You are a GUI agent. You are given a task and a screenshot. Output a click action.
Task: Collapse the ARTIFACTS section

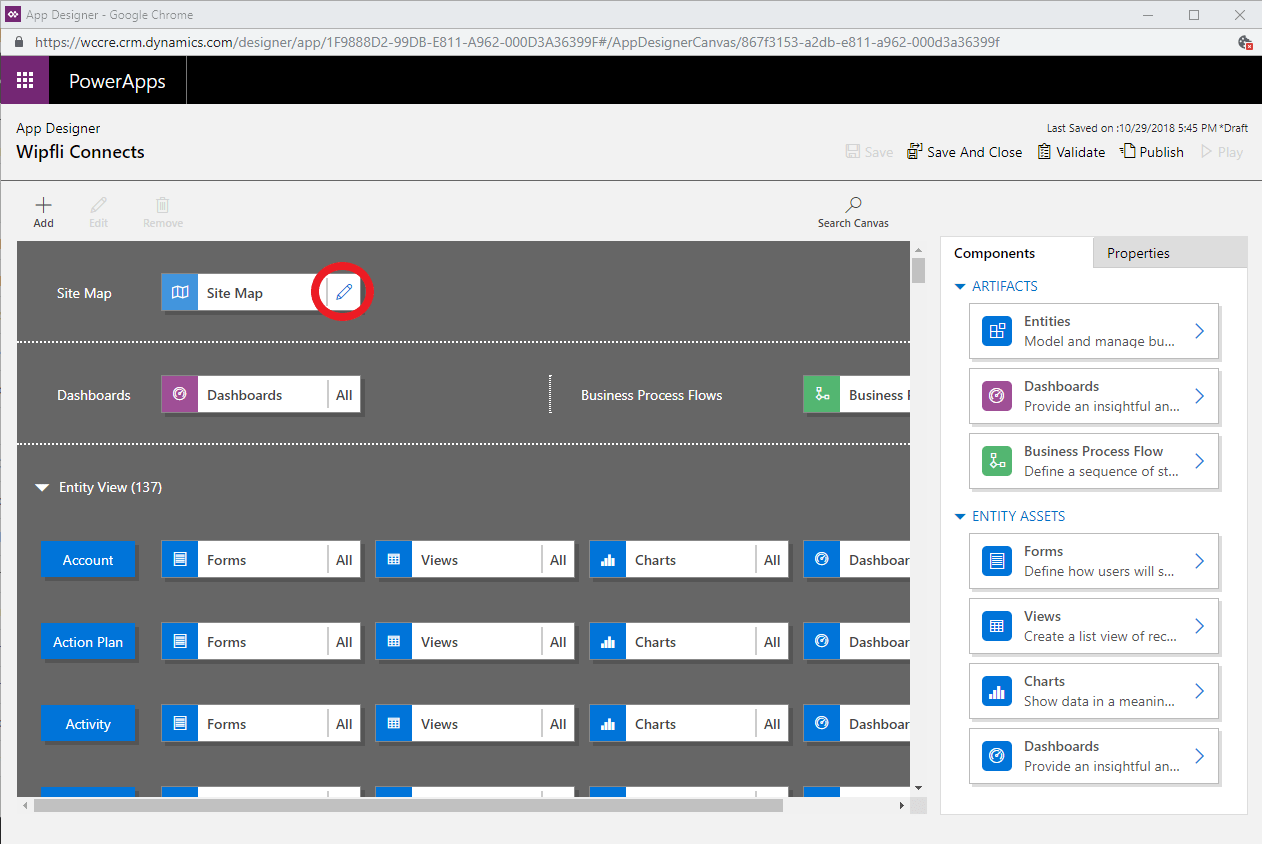coord(961,287)
